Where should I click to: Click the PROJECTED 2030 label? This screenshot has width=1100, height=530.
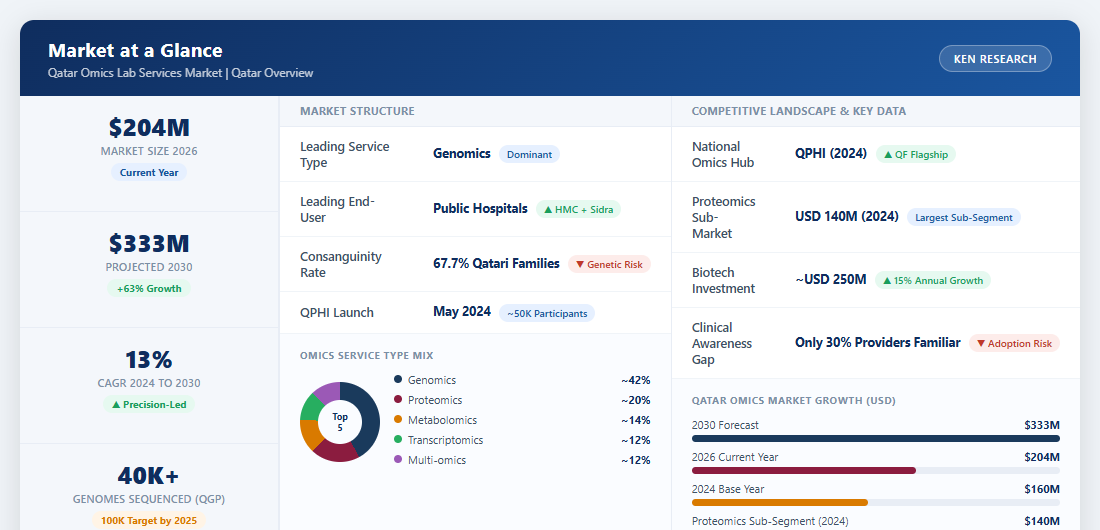pyautogui.click(x=149, y=267)
